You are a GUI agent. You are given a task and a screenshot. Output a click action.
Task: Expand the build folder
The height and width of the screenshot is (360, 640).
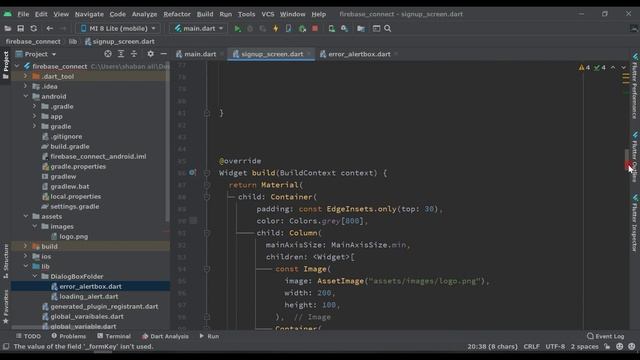pyautogui.click(x=26, y=246)
